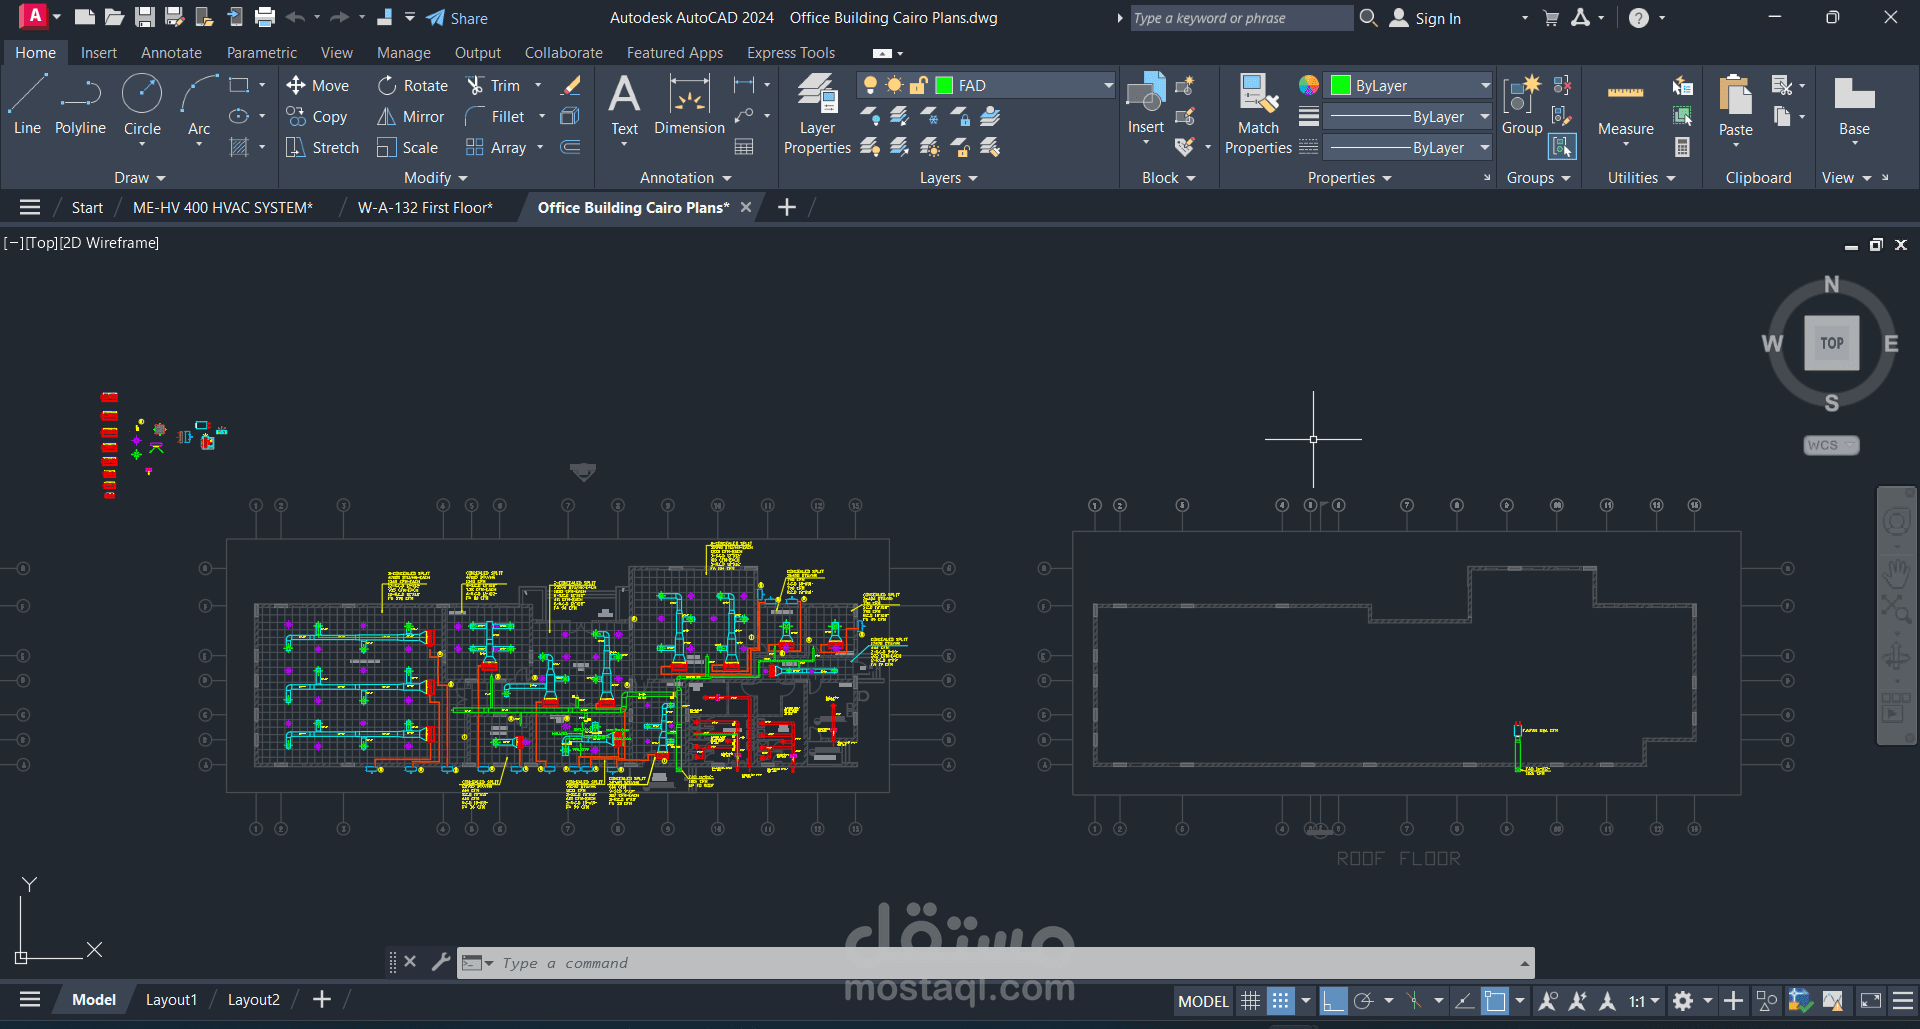Viewport: 1920px width, 1029px height.
Task: Click the Erase tool icon
Action: [571, 86]
